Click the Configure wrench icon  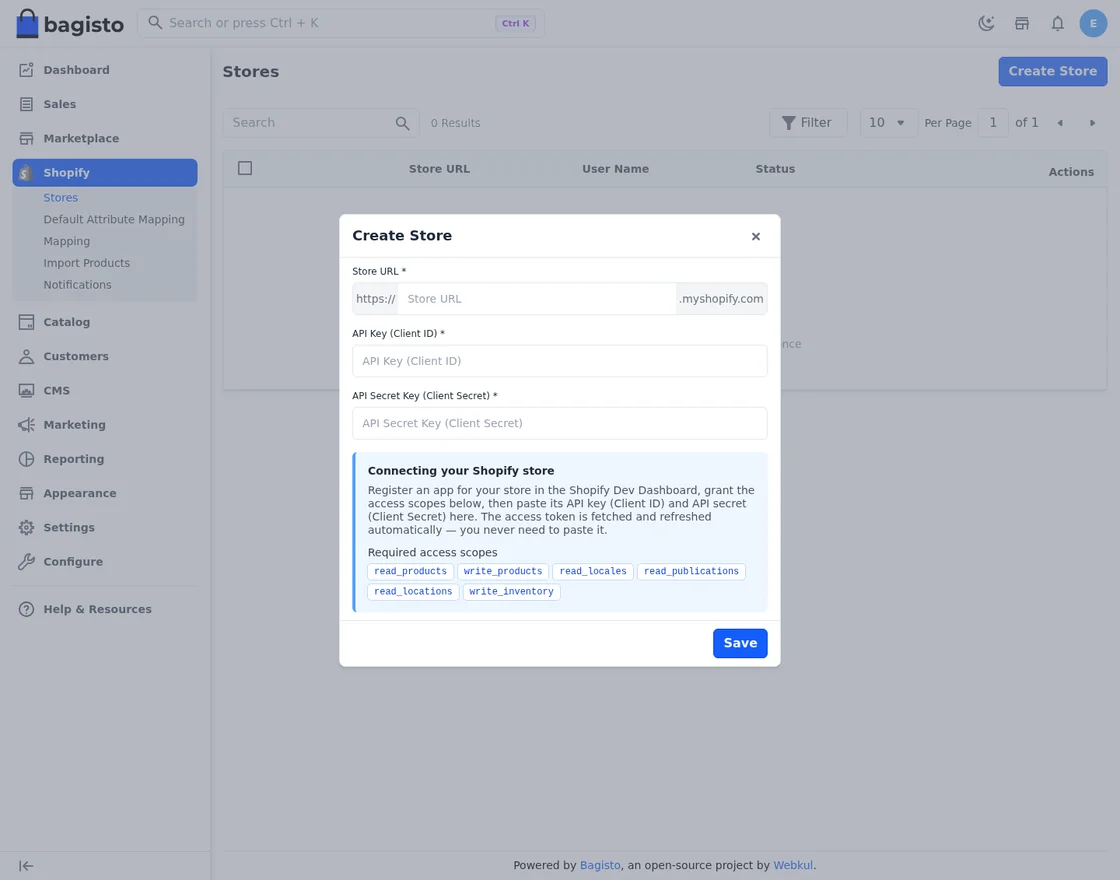click(x=26, y=562)
